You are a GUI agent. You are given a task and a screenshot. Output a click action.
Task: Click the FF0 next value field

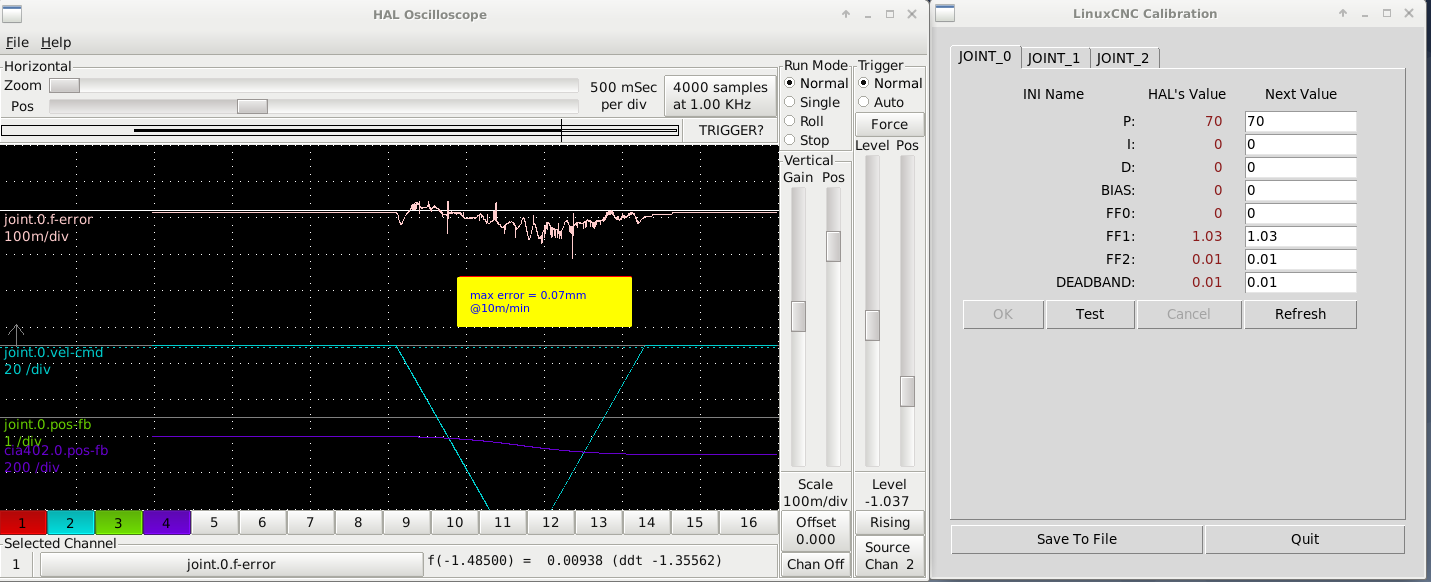point(1300,213)
